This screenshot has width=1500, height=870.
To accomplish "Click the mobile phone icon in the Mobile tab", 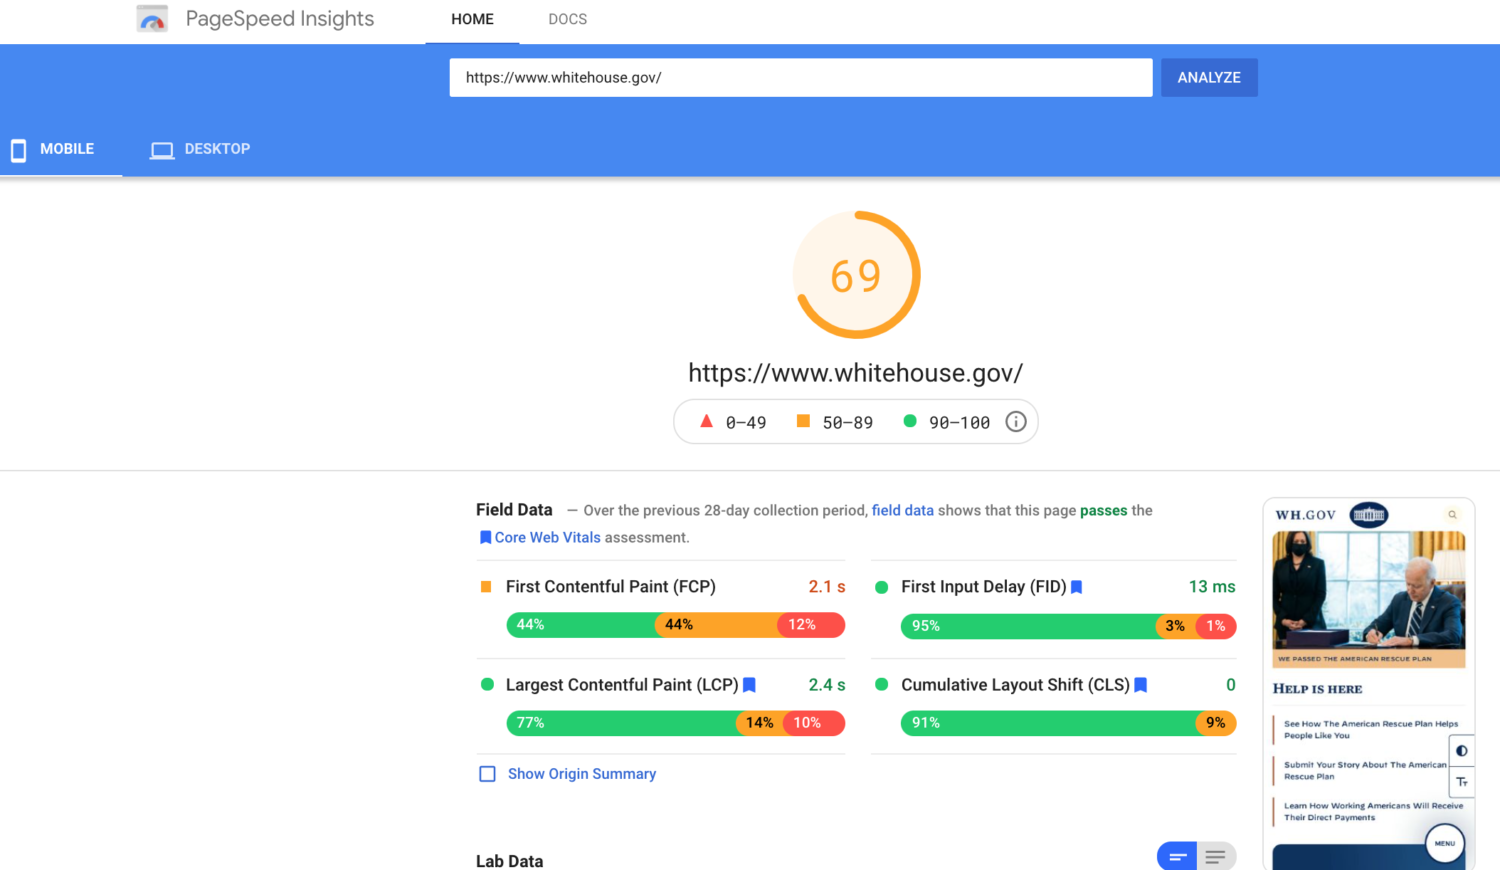I will [x=18, y=150].
